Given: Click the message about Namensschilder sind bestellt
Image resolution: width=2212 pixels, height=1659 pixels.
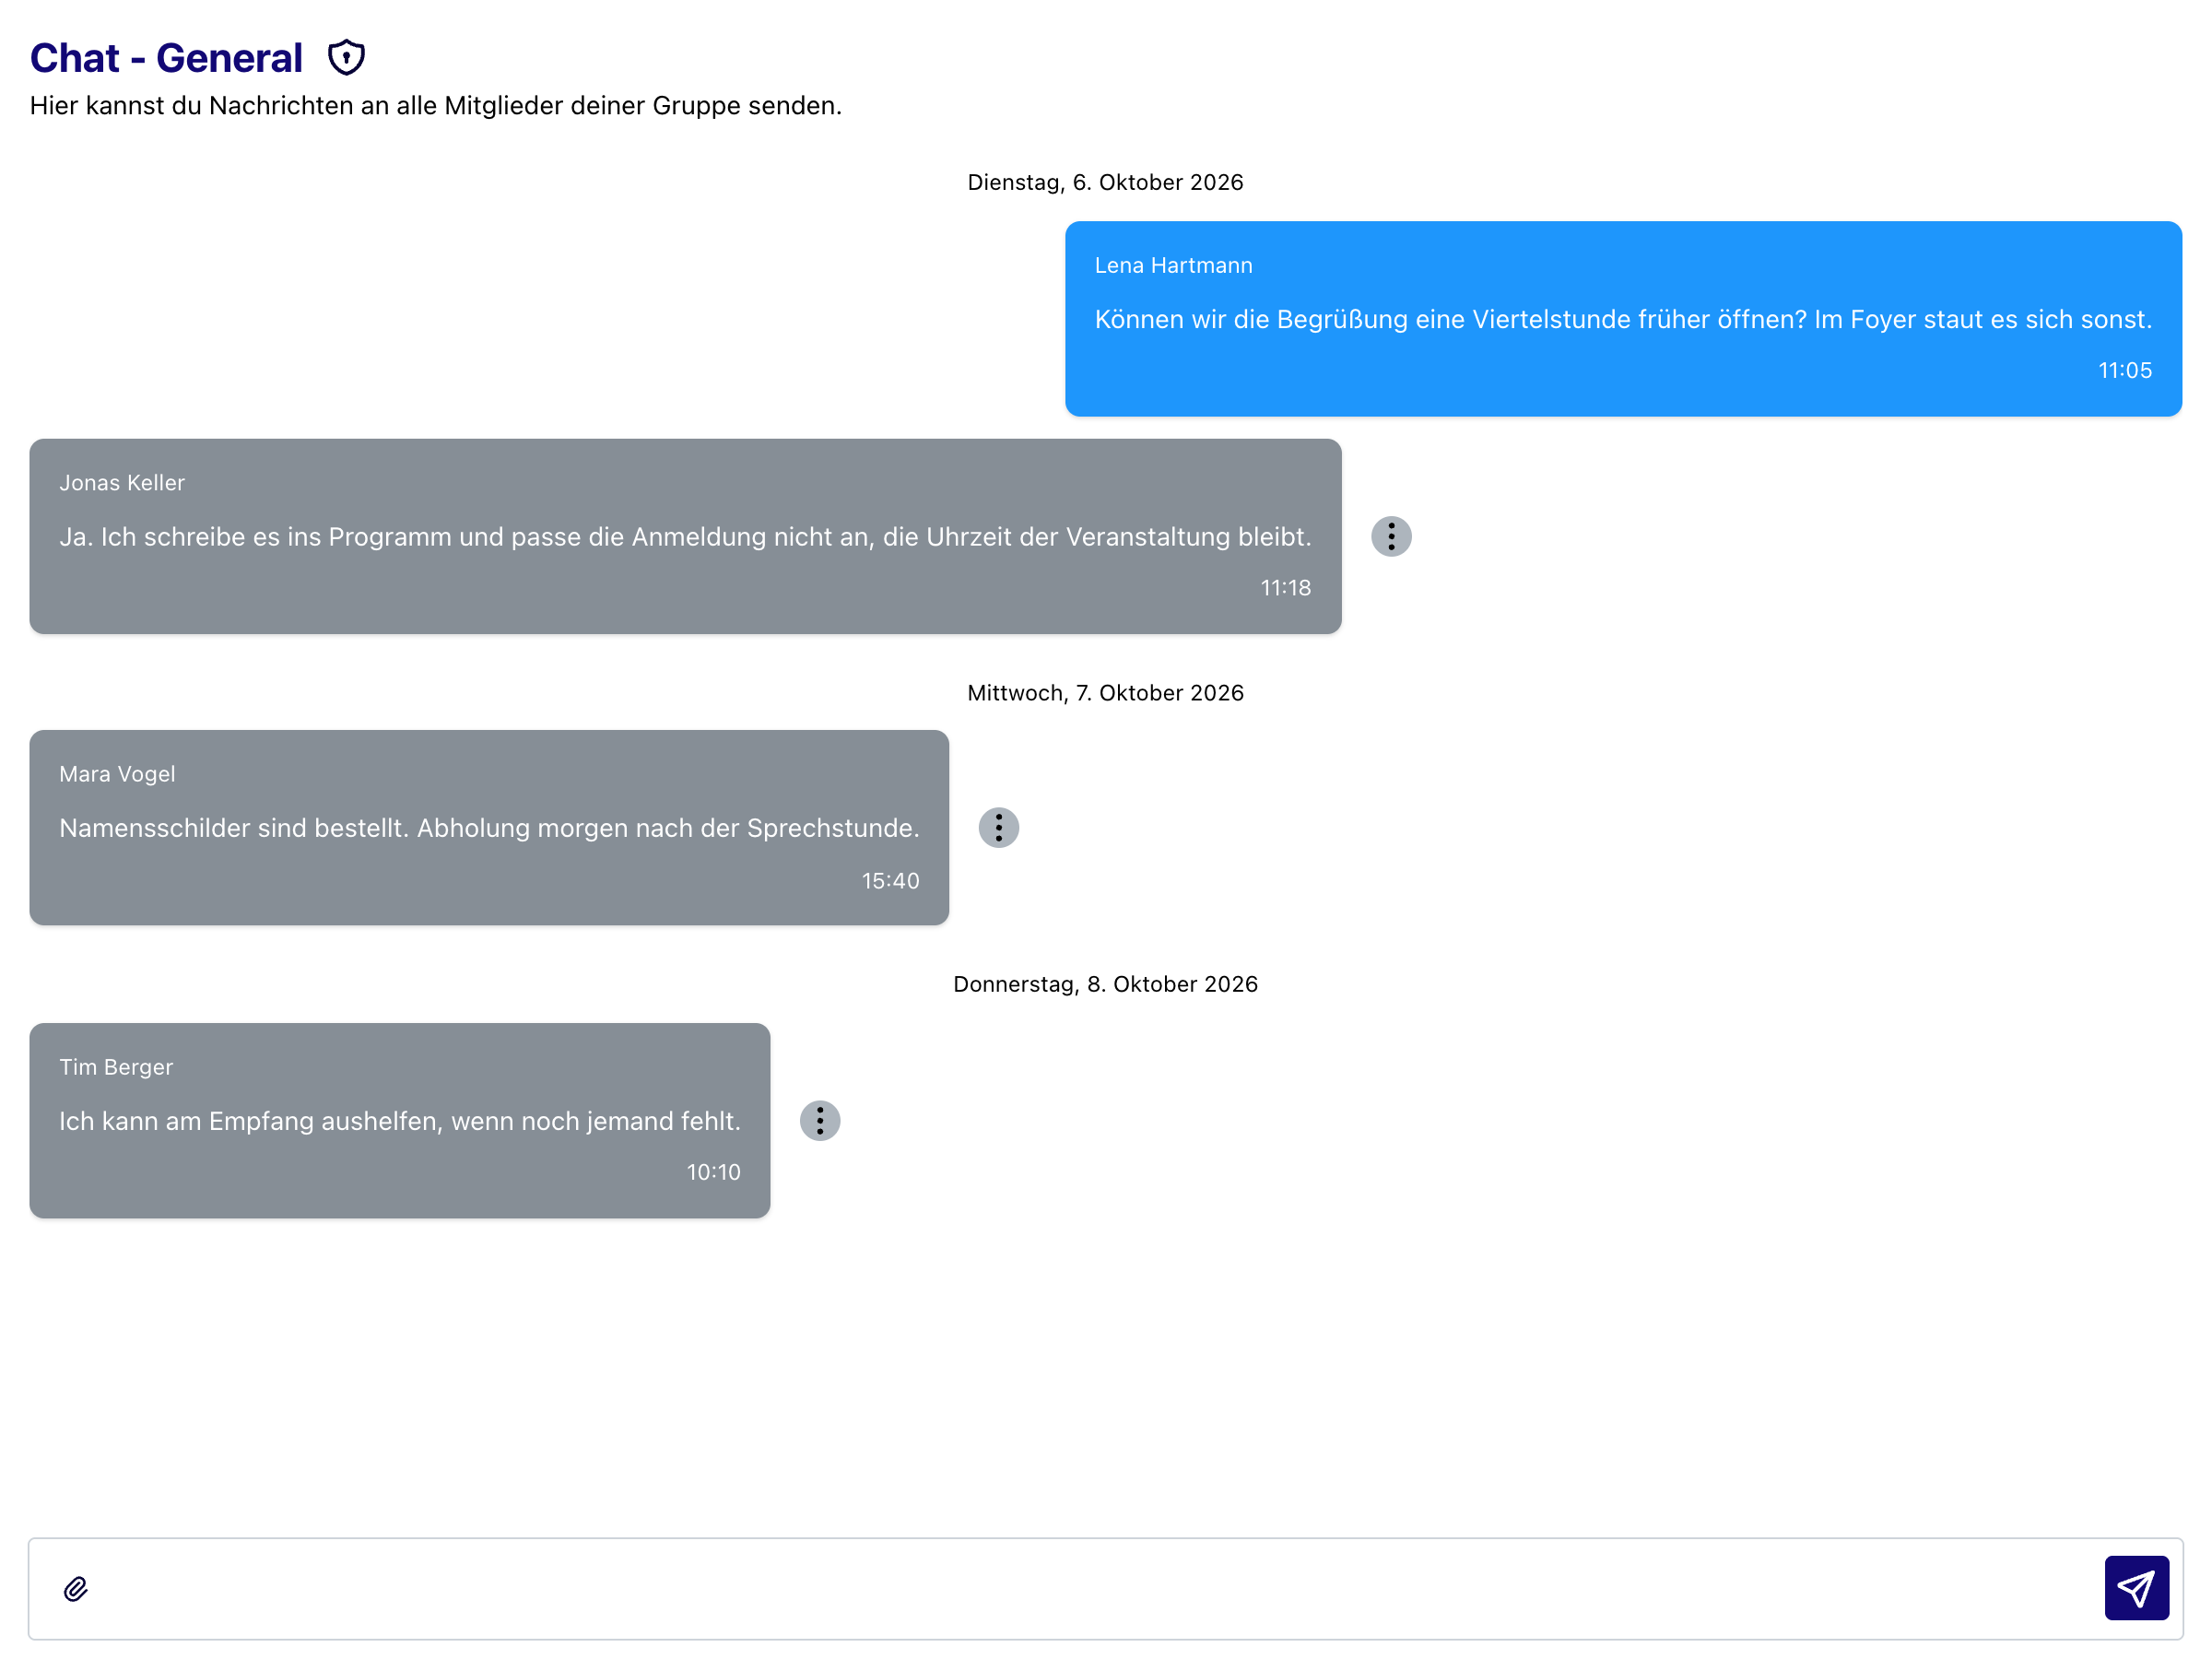Looking at the screenshot, I should (x=489, y=828).
